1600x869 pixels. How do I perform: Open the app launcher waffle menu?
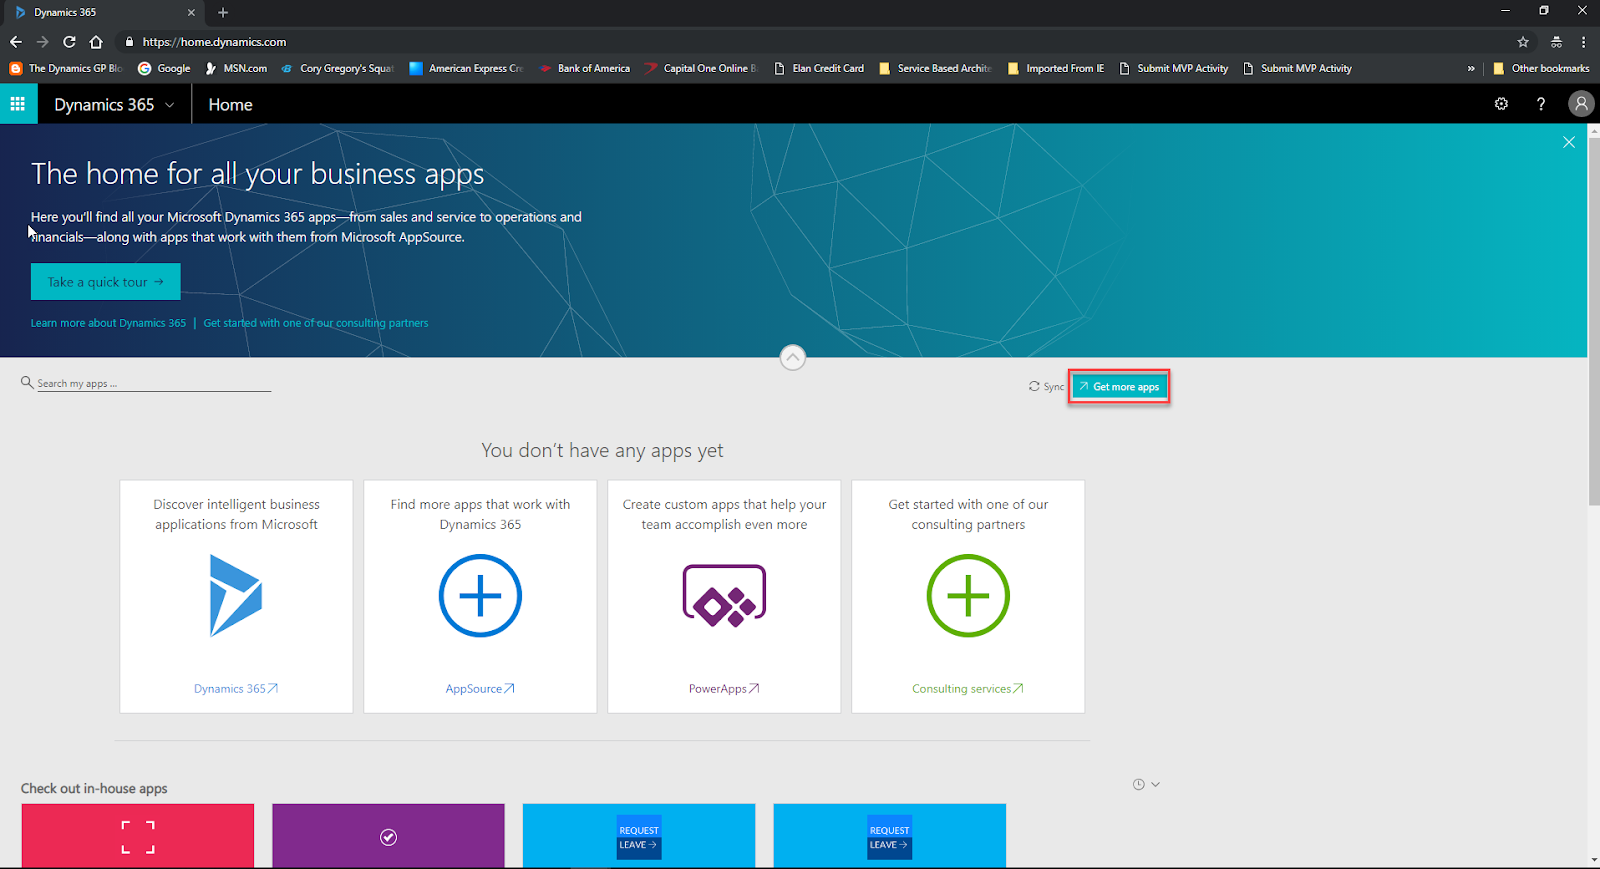(x=18, y=104)
